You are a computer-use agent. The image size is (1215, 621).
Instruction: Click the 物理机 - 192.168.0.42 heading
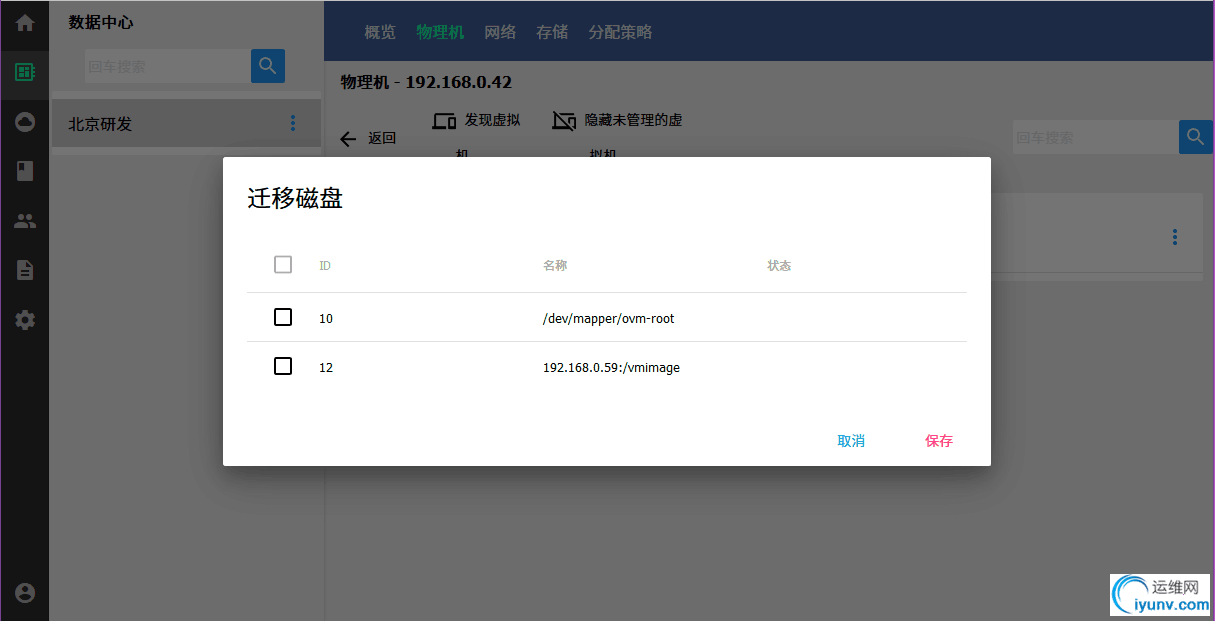pos(426,82)
